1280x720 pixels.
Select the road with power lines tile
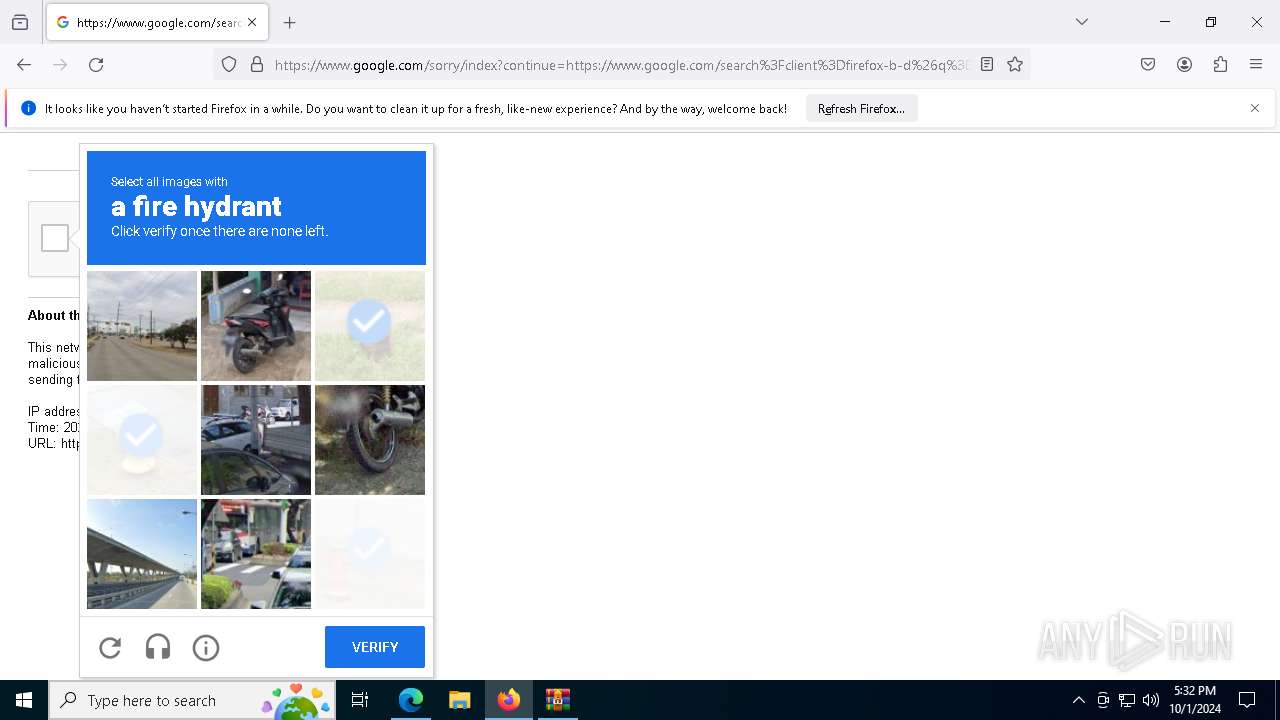142,326
